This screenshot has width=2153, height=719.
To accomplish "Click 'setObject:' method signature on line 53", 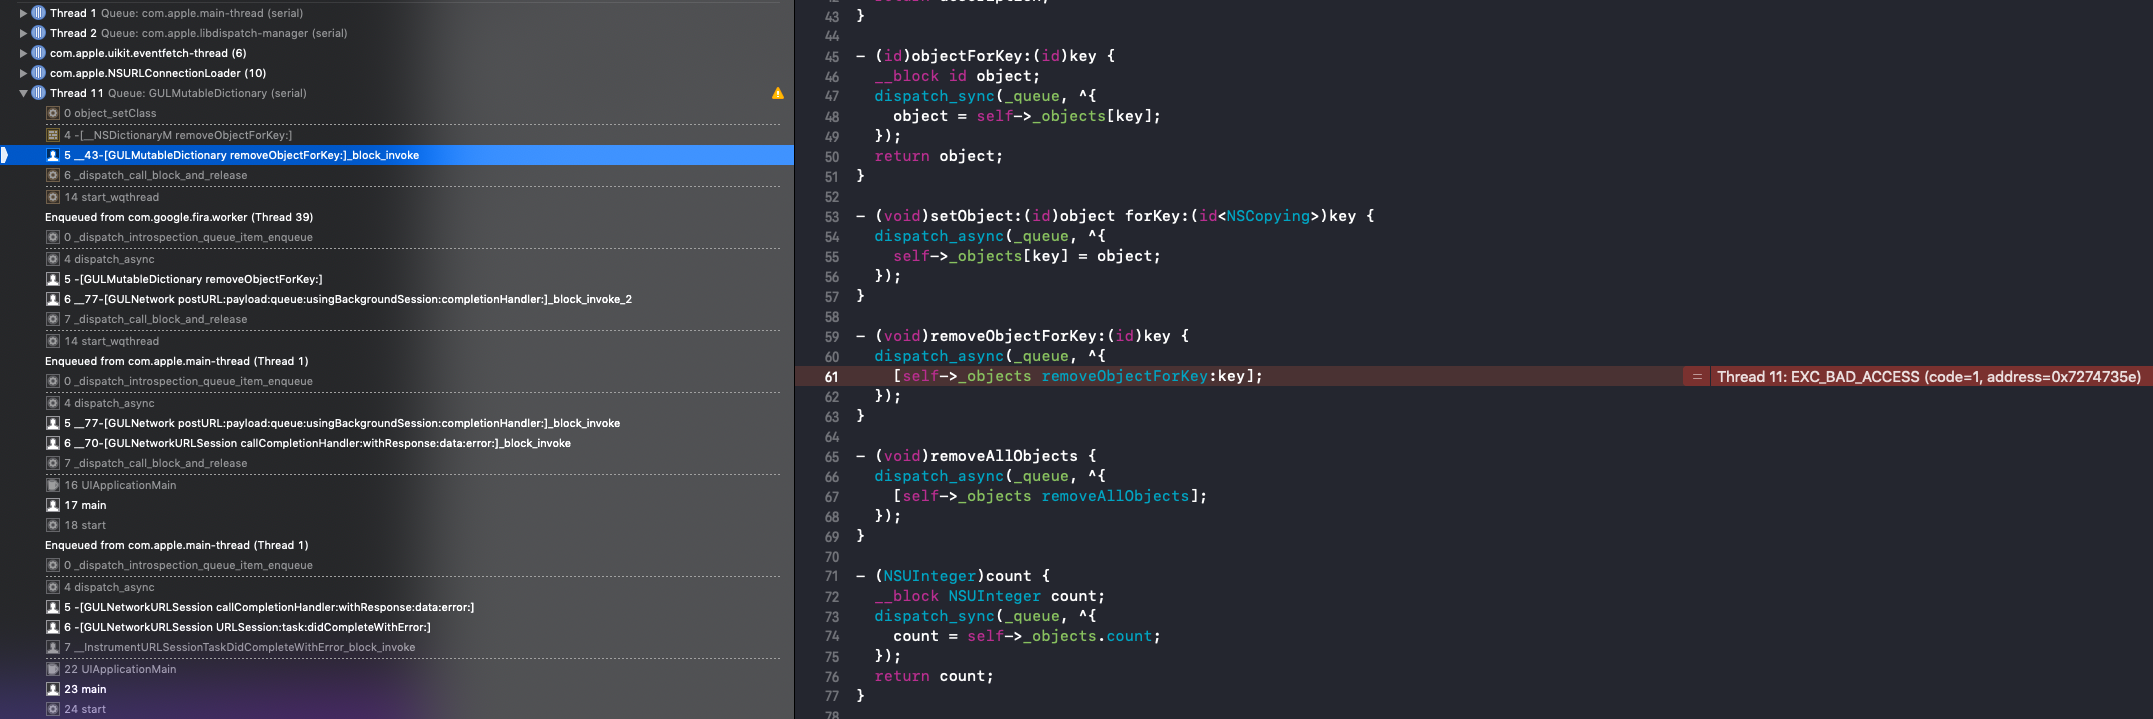I will (x=976, y=216).
